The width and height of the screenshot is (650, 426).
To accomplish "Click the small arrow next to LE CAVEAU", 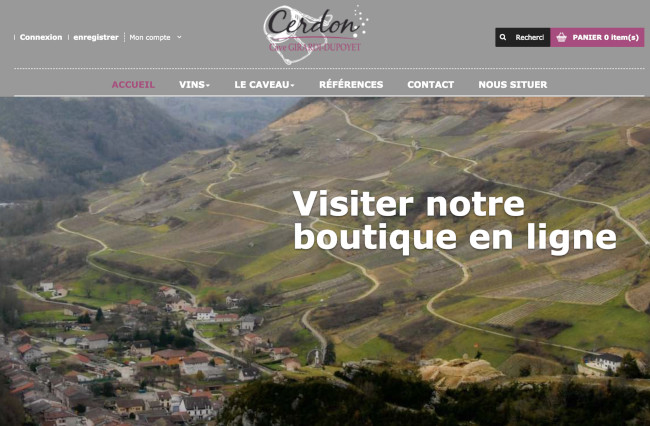I will (292, 85).
